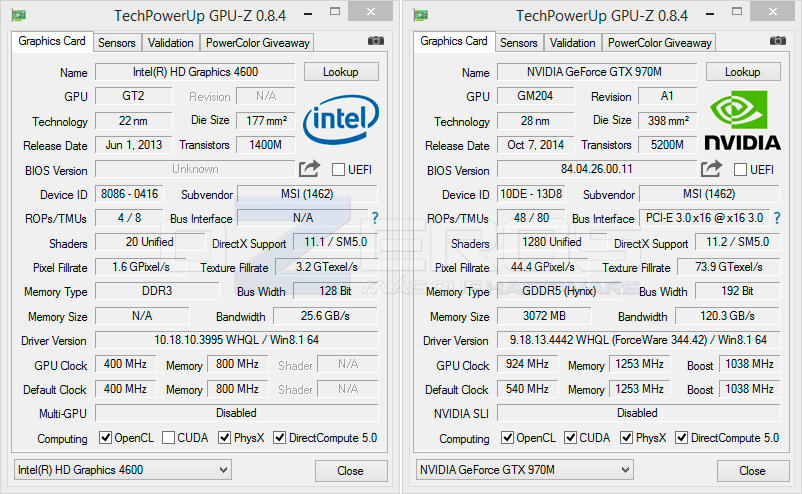
Task: Switch to Validation tab in NVIDIA window
Action: pos(572,43)
